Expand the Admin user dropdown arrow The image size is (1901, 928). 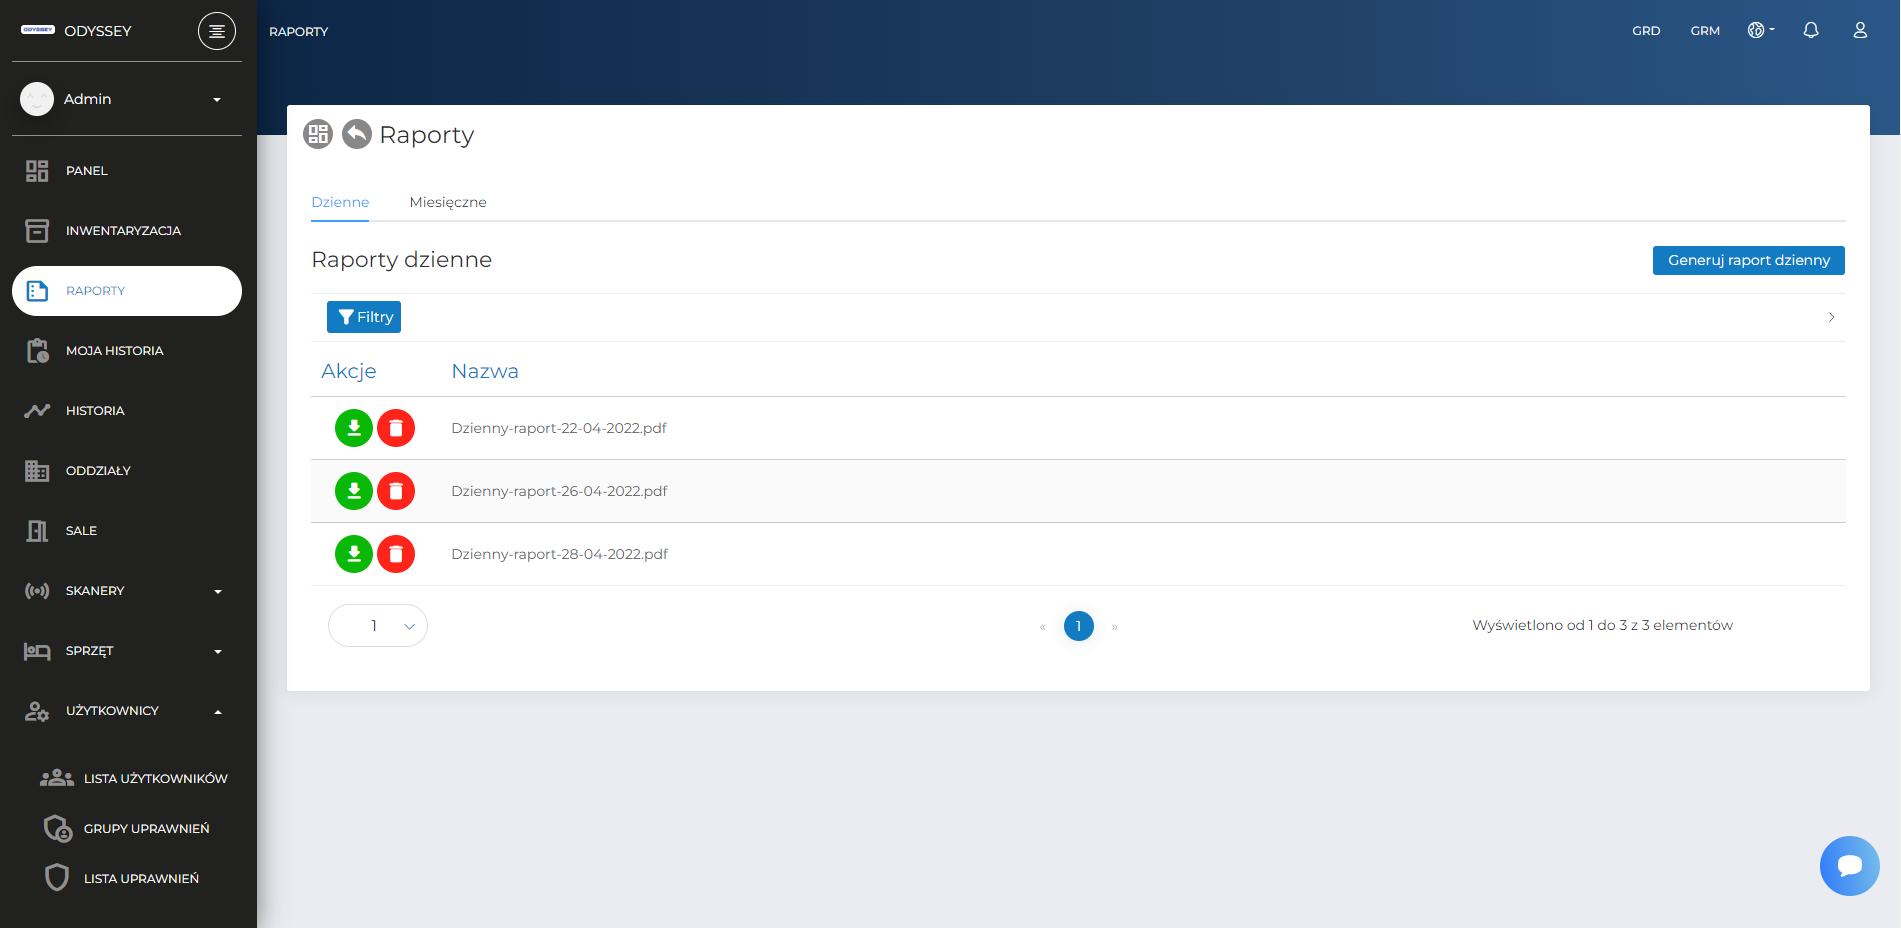click(217, 100)
